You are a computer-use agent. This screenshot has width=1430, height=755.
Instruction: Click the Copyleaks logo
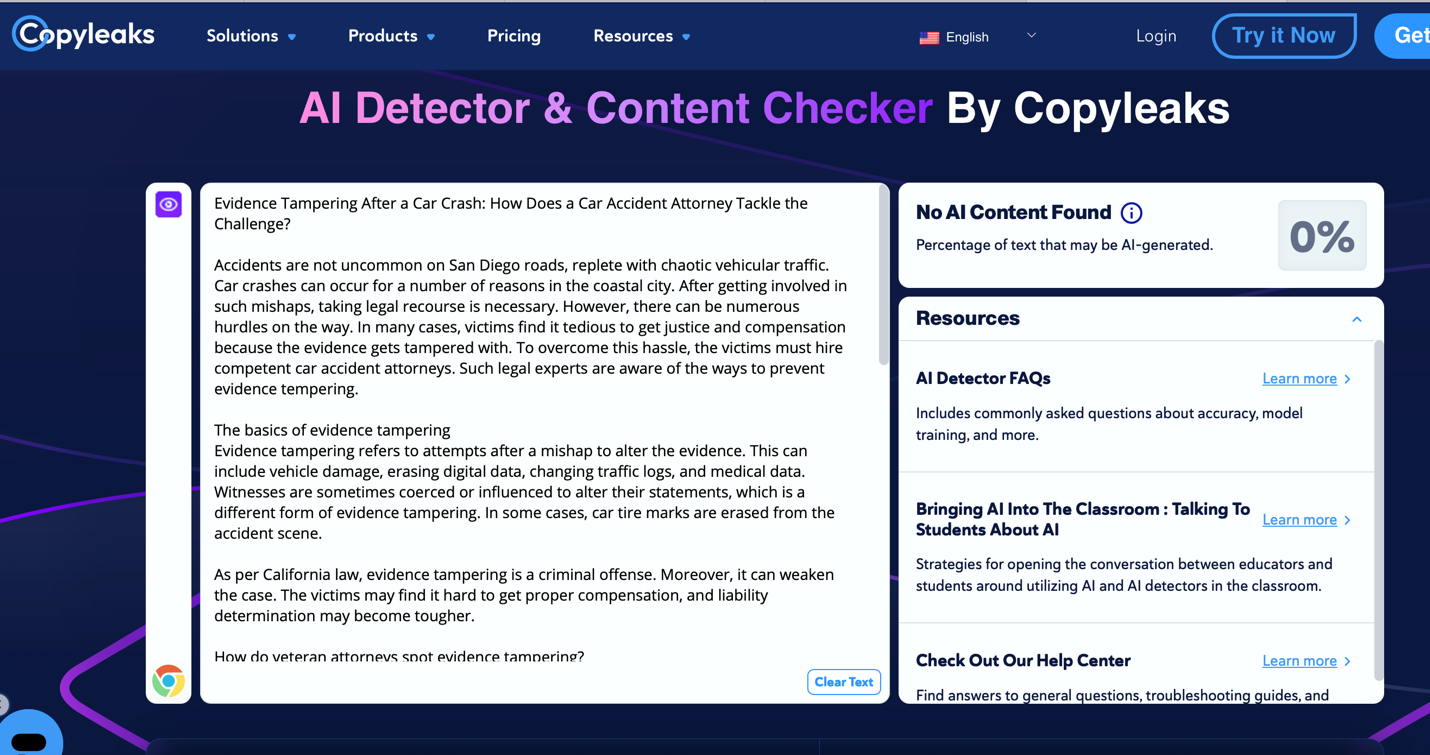[x=83, y=35]
